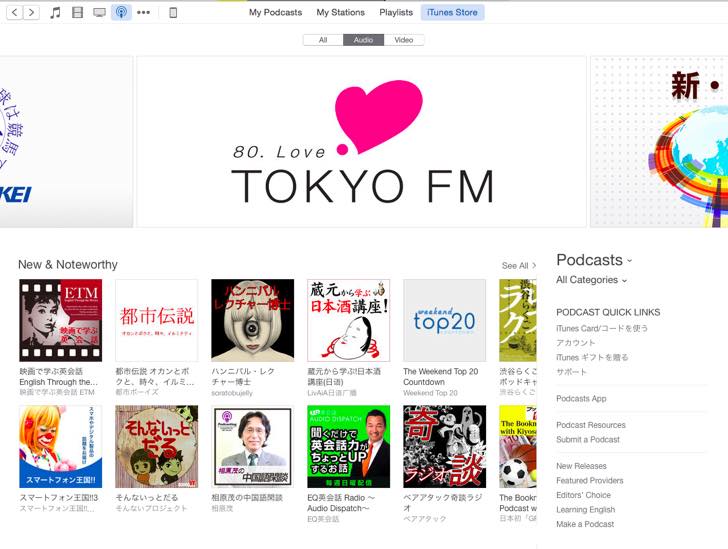Image resolution: width=728 pixels, height=549 pixels.
Task: Open the アカウント quick link
Action: pos(576,343)
